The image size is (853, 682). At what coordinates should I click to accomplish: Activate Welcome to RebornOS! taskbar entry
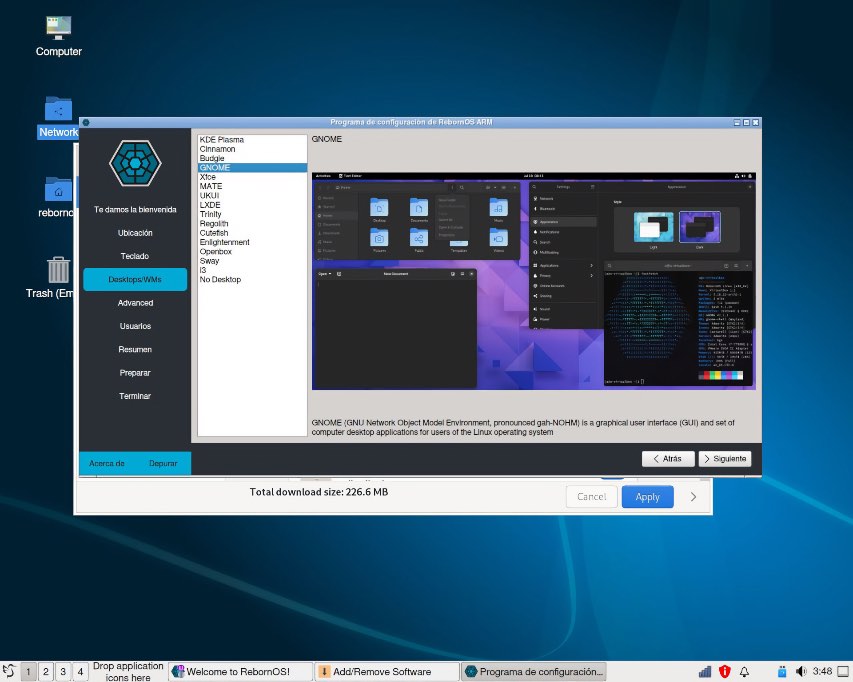(240, 672)
